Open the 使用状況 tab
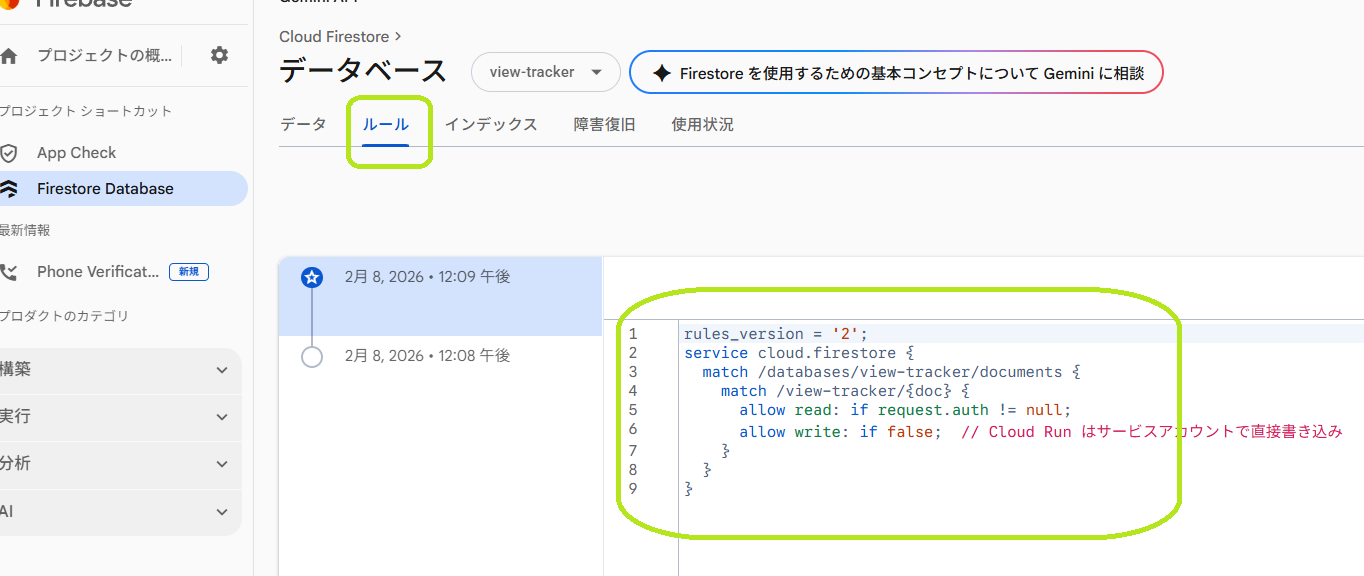Viewport: 1364px width, 576px height. coord(702,124)
